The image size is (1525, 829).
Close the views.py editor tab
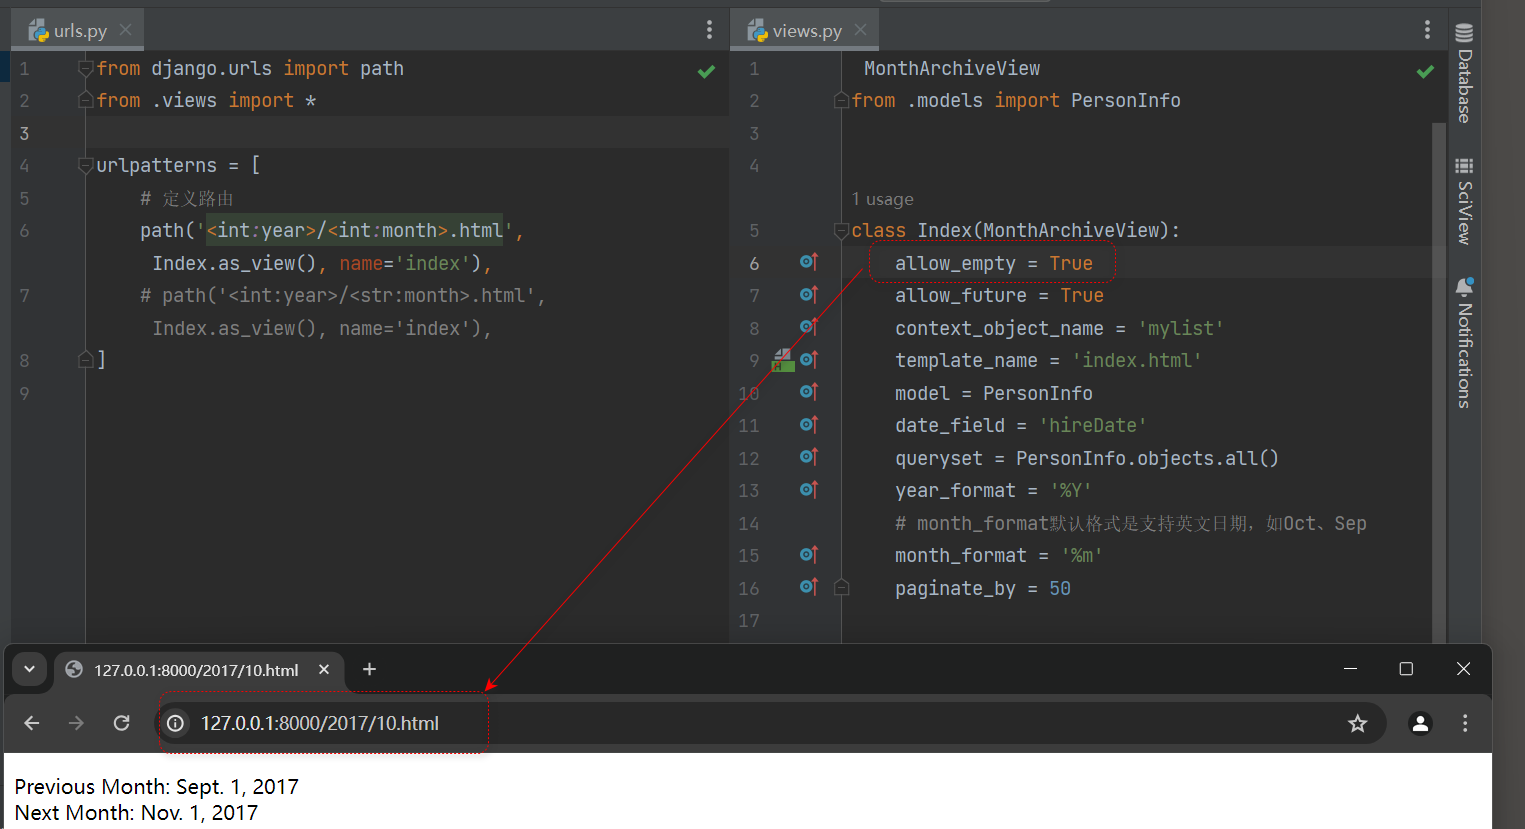pyautogui.click(x=861, y=30)
